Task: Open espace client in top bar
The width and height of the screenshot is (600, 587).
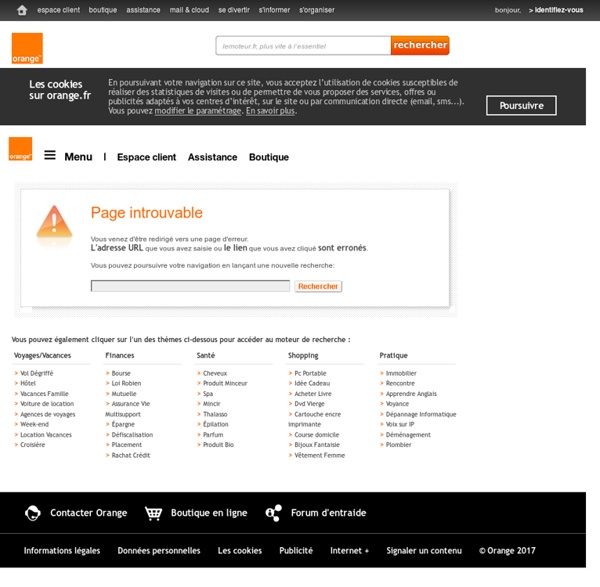Action: [x=59, y=10]
